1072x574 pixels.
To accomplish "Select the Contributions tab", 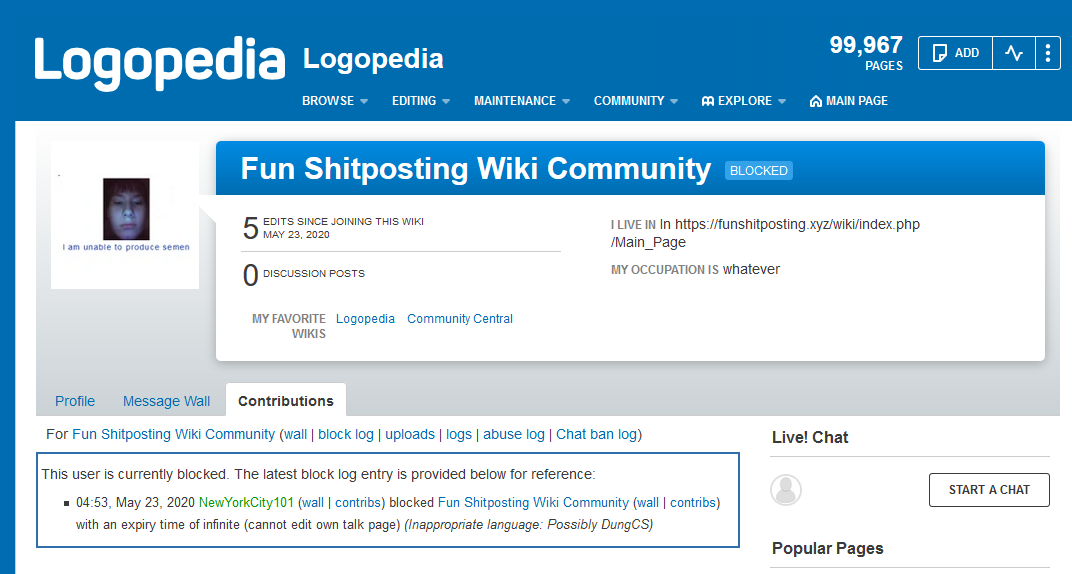I will click(286, 401).
